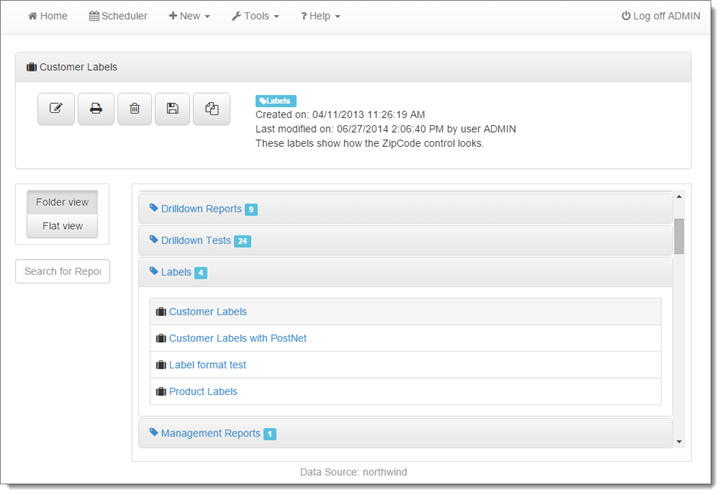This screenshot has width=722, height=495.
Task: Expand the Management Reports folder
Action: 210,434
